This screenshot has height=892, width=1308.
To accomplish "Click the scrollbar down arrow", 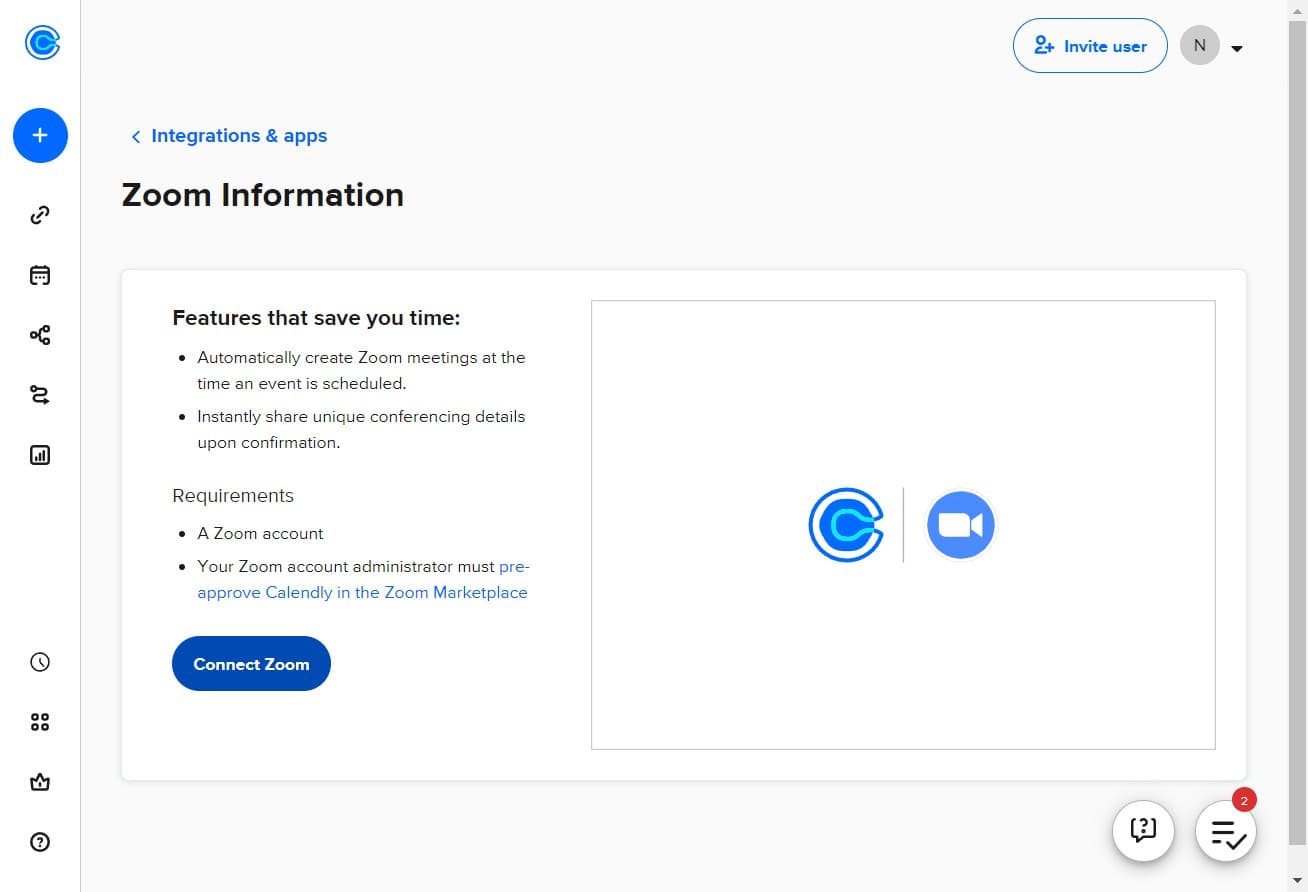I will click(x=1297, y=881).
